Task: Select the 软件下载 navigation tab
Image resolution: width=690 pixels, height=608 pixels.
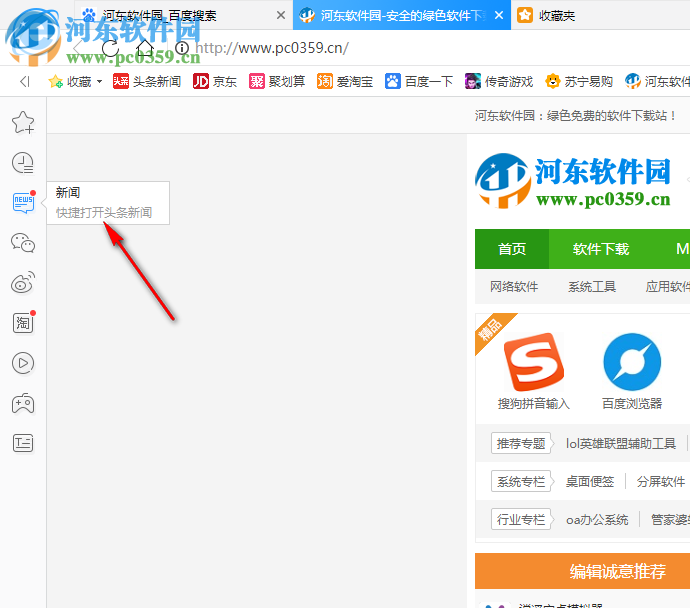Action: tap(601, 249)
